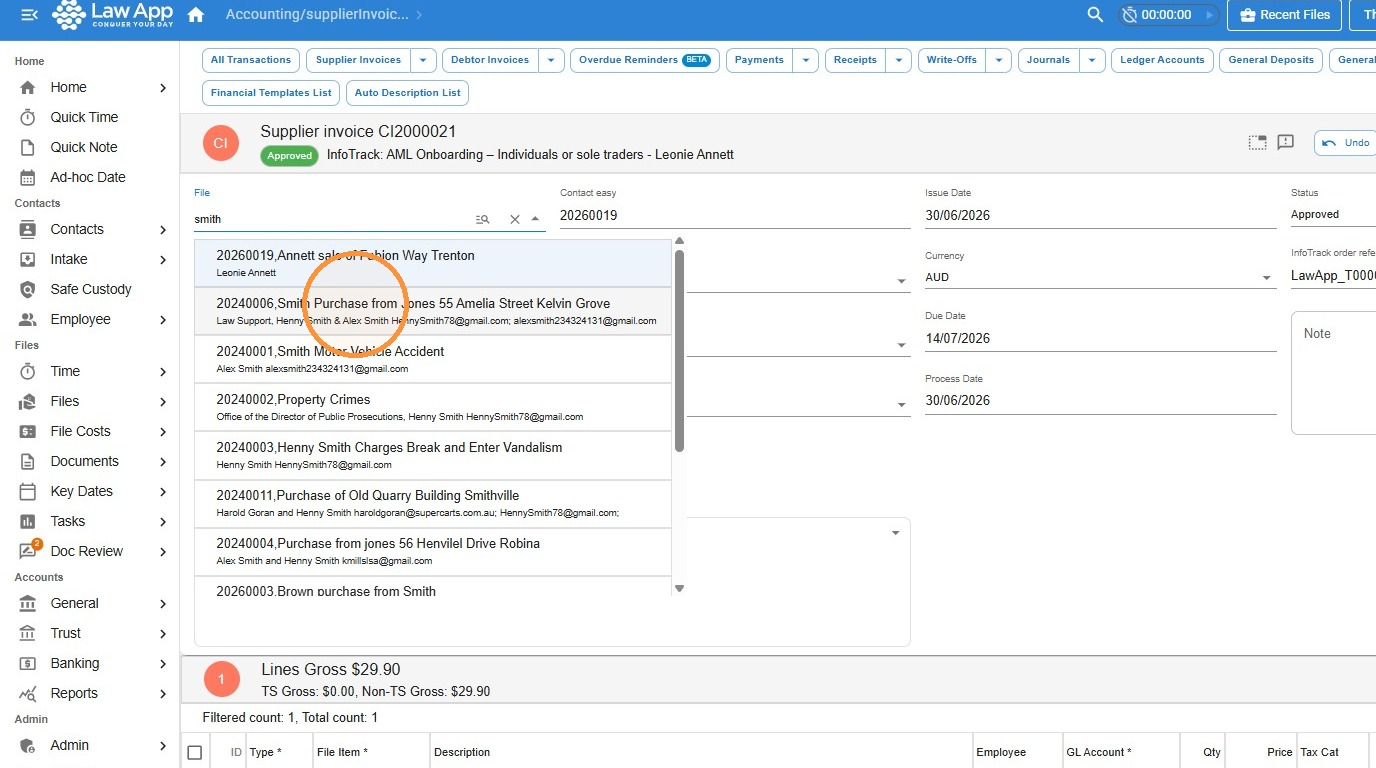Select file 20240002 Property Crimes

[433, 407]
